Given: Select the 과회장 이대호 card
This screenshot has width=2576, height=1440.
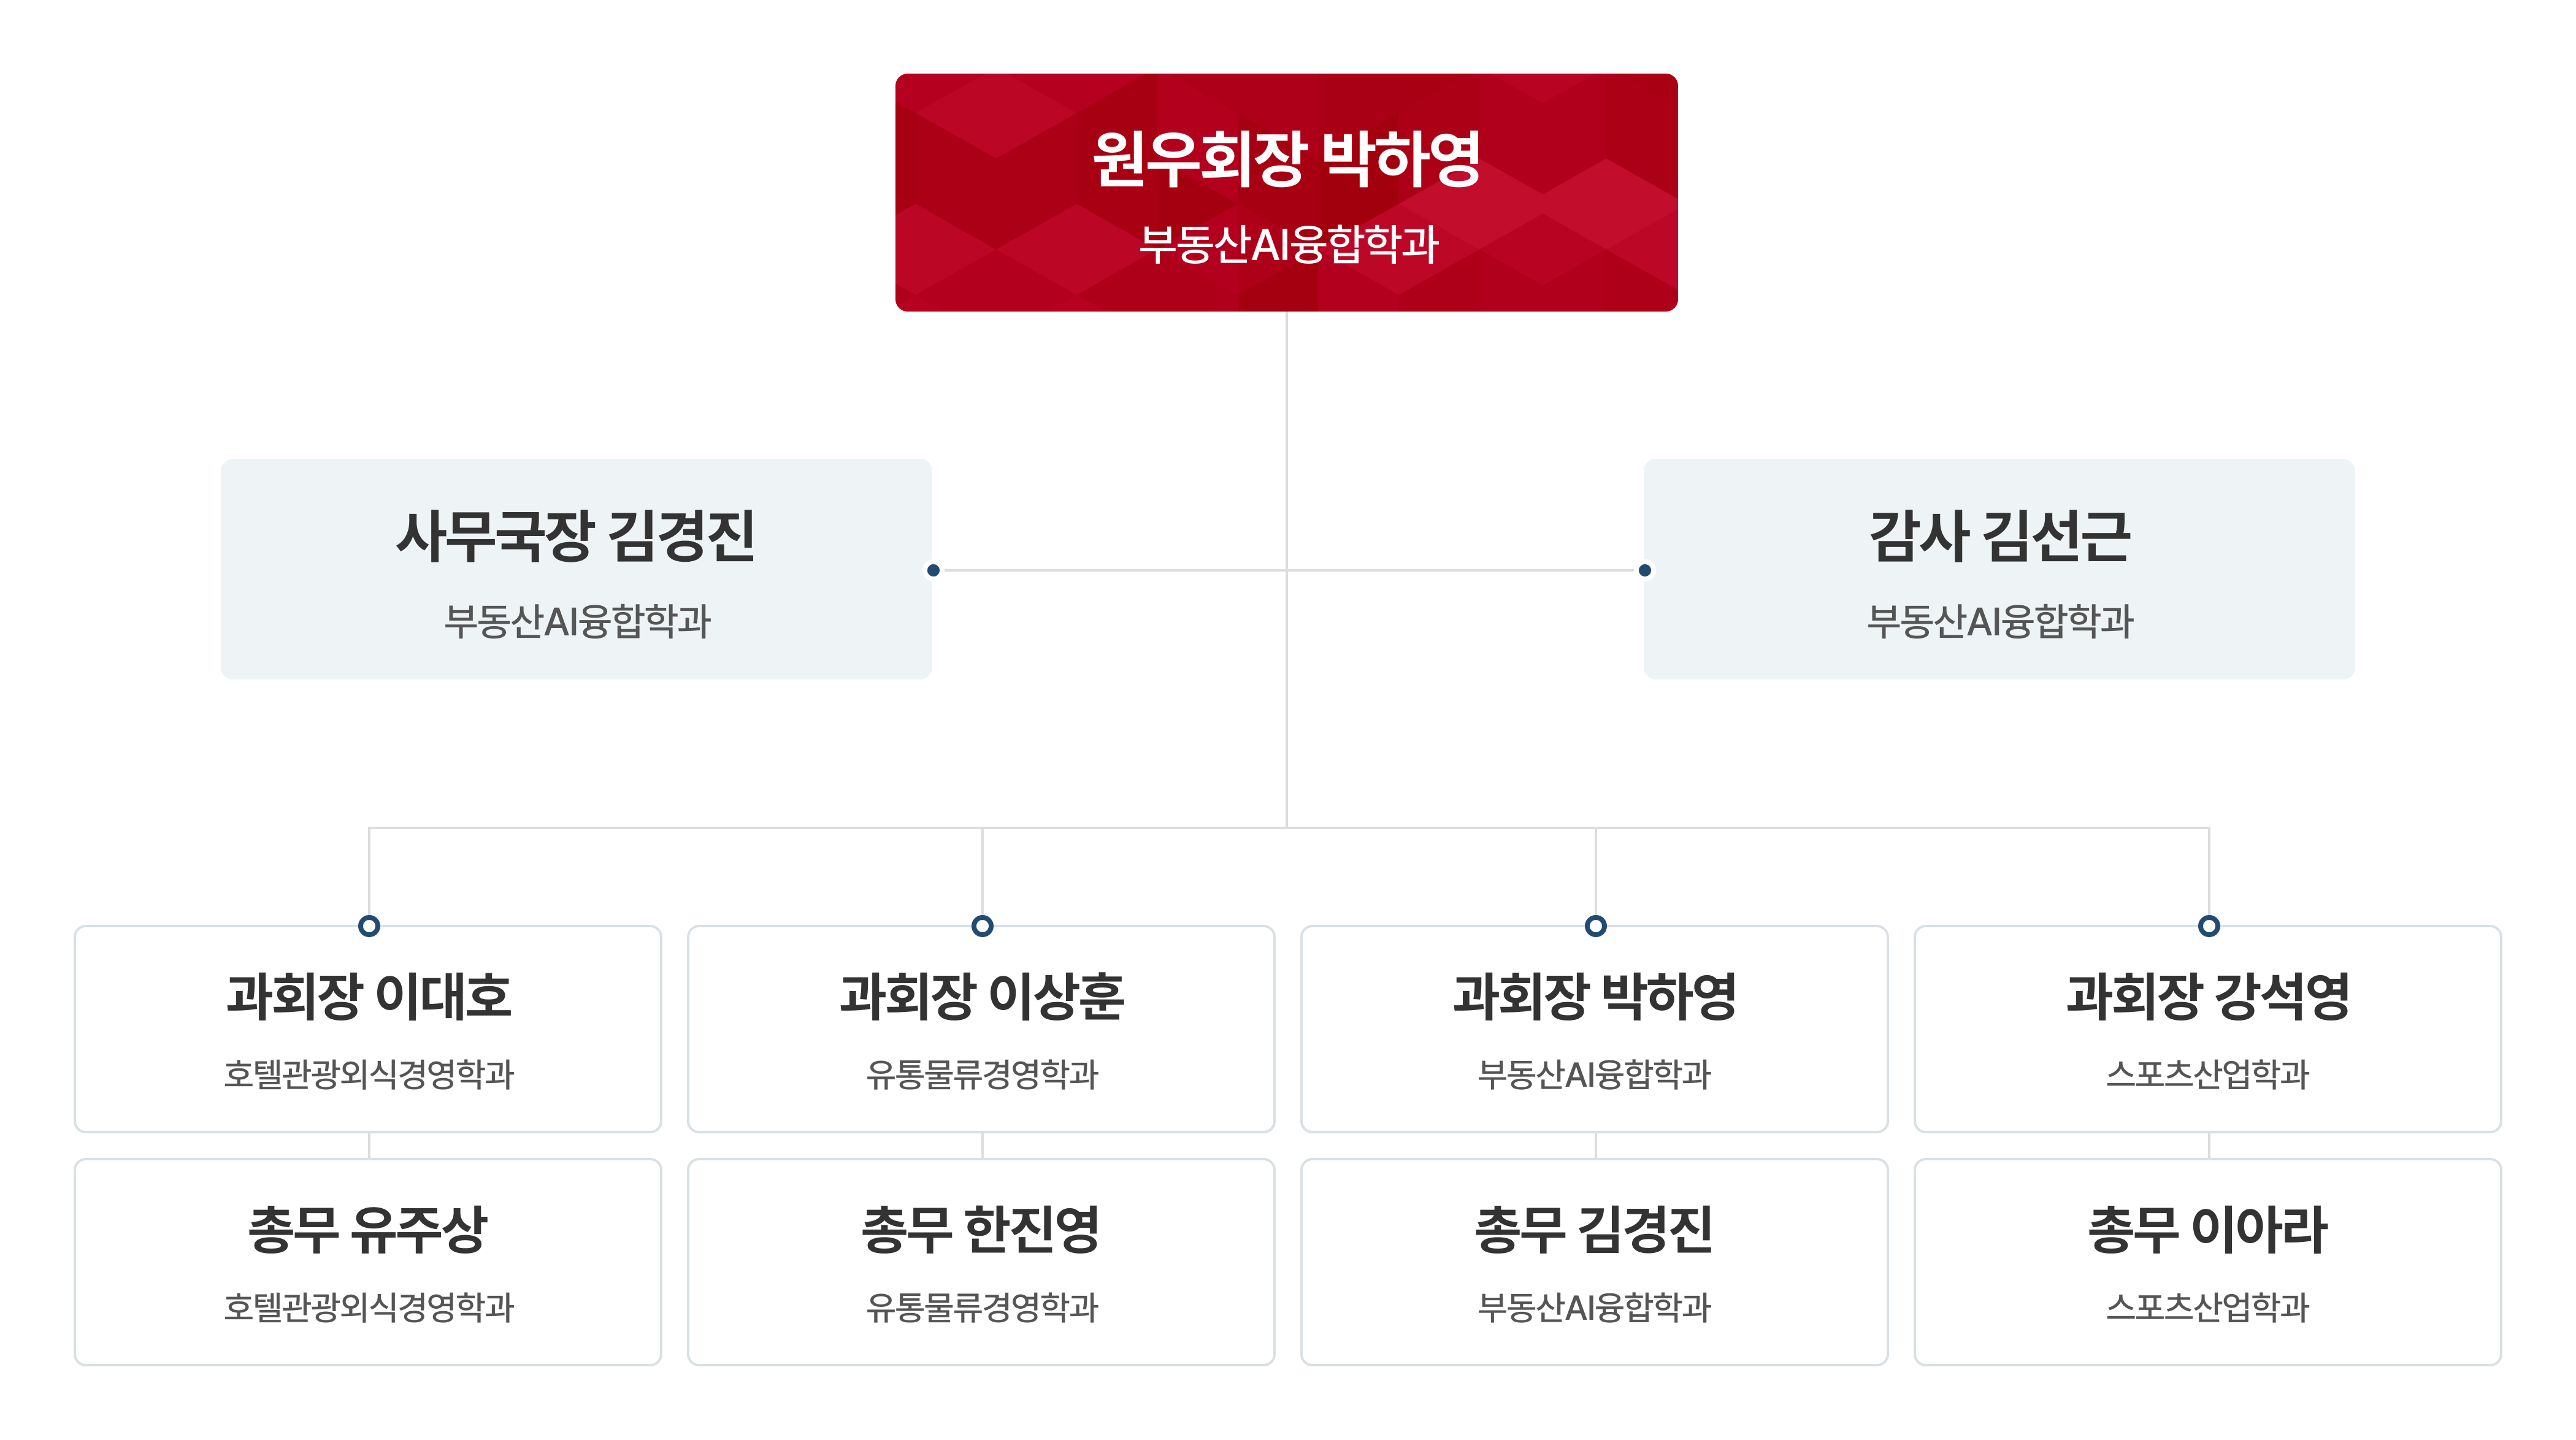Looking at the screenshot, I should tap(368, 1029).
